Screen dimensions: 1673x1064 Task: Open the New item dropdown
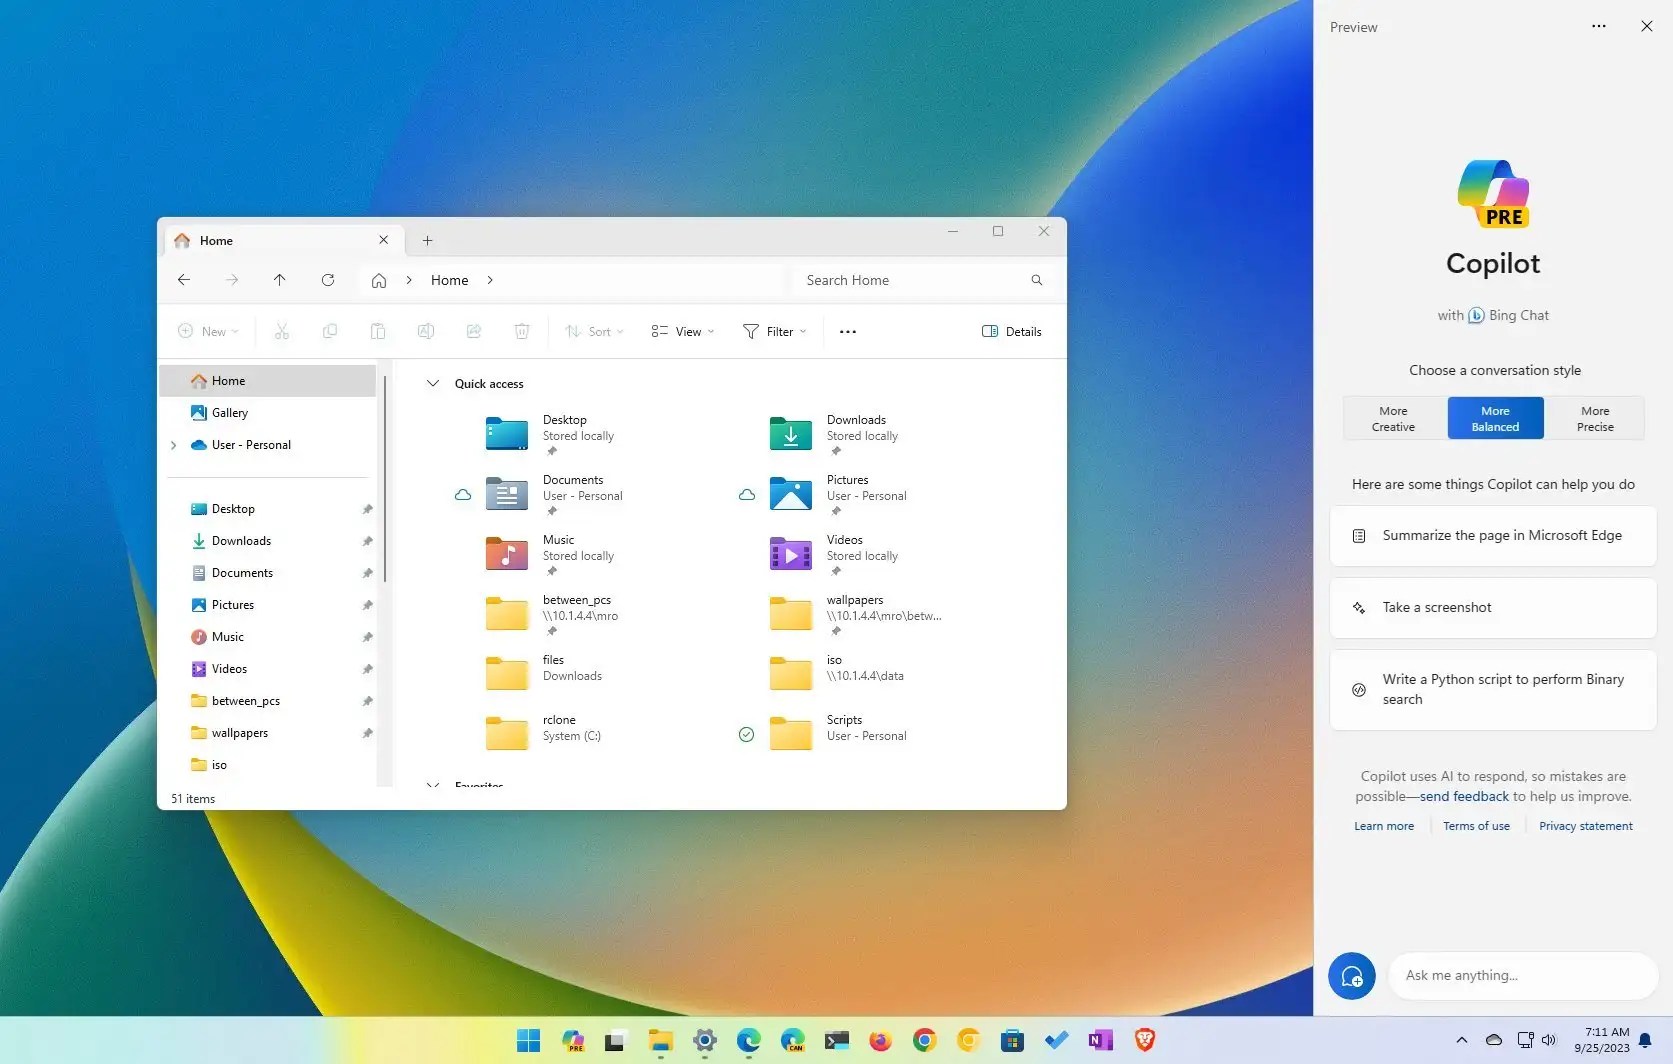tap(208, 331)
